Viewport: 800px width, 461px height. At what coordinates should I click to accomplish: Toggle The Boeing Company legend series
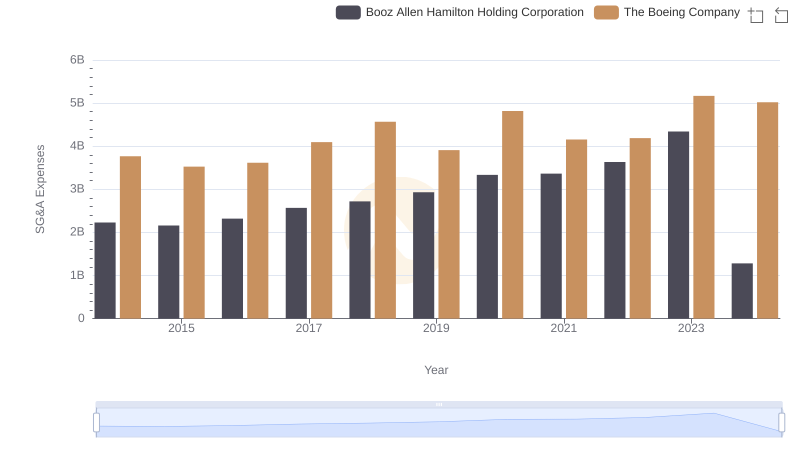click(667, 12)
